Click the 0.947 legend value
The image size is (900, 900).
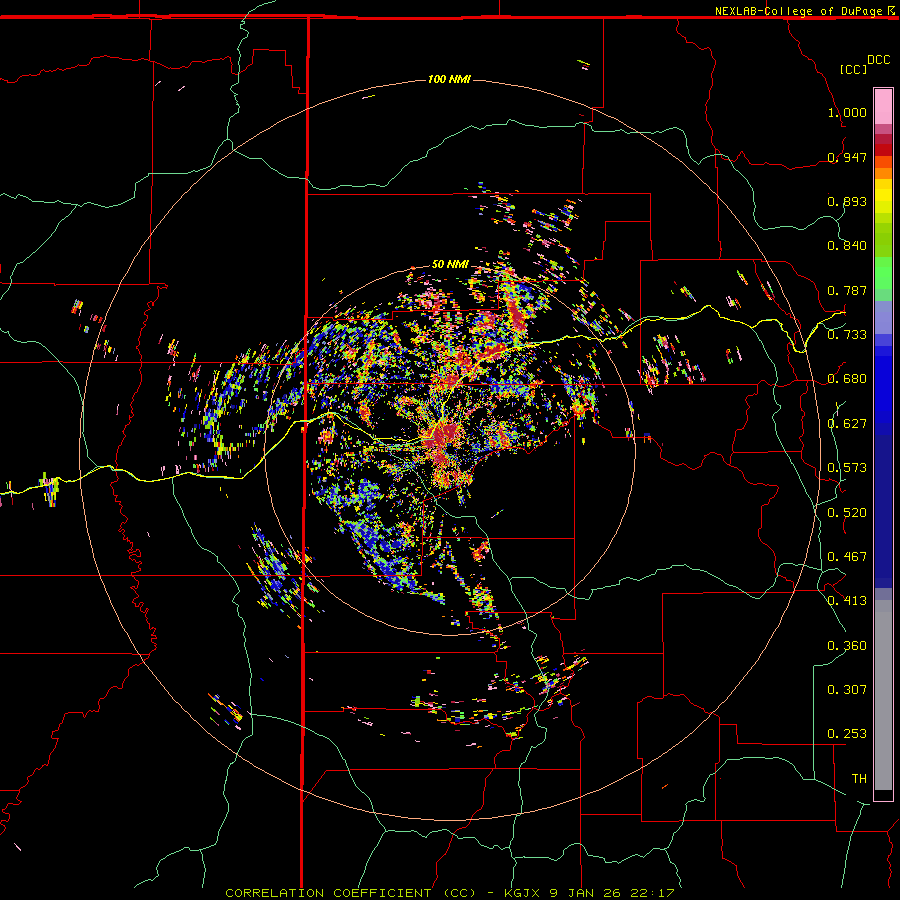[x=847, y=157]
